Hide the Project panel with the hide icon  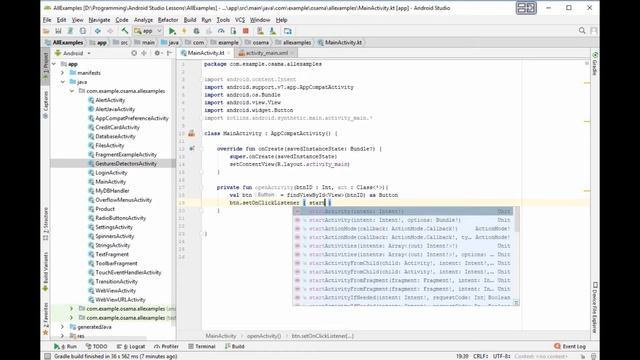[169, 53]
